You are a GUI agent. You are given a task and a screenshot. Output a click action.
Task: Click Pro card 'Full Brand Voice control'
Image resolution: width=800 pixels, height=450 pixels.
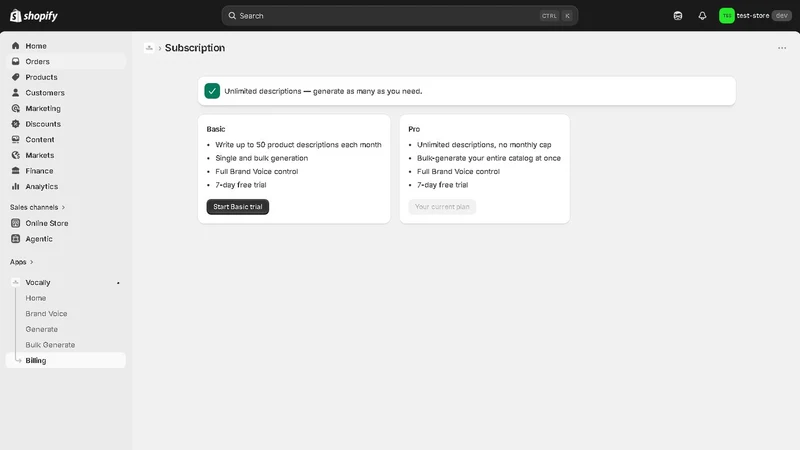pyautogui.click(x=458, y=171)
